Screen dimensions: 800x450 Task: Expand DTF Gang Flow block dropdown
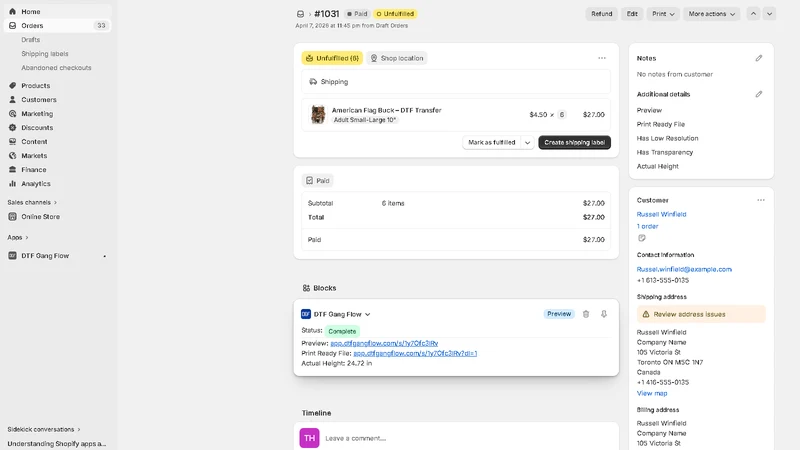click(x=367, y=314)
